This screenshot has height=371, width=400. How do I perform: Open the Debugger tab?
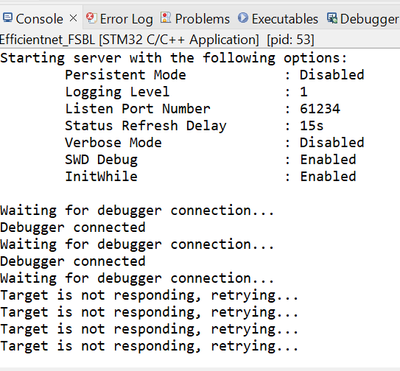(363, 19)
